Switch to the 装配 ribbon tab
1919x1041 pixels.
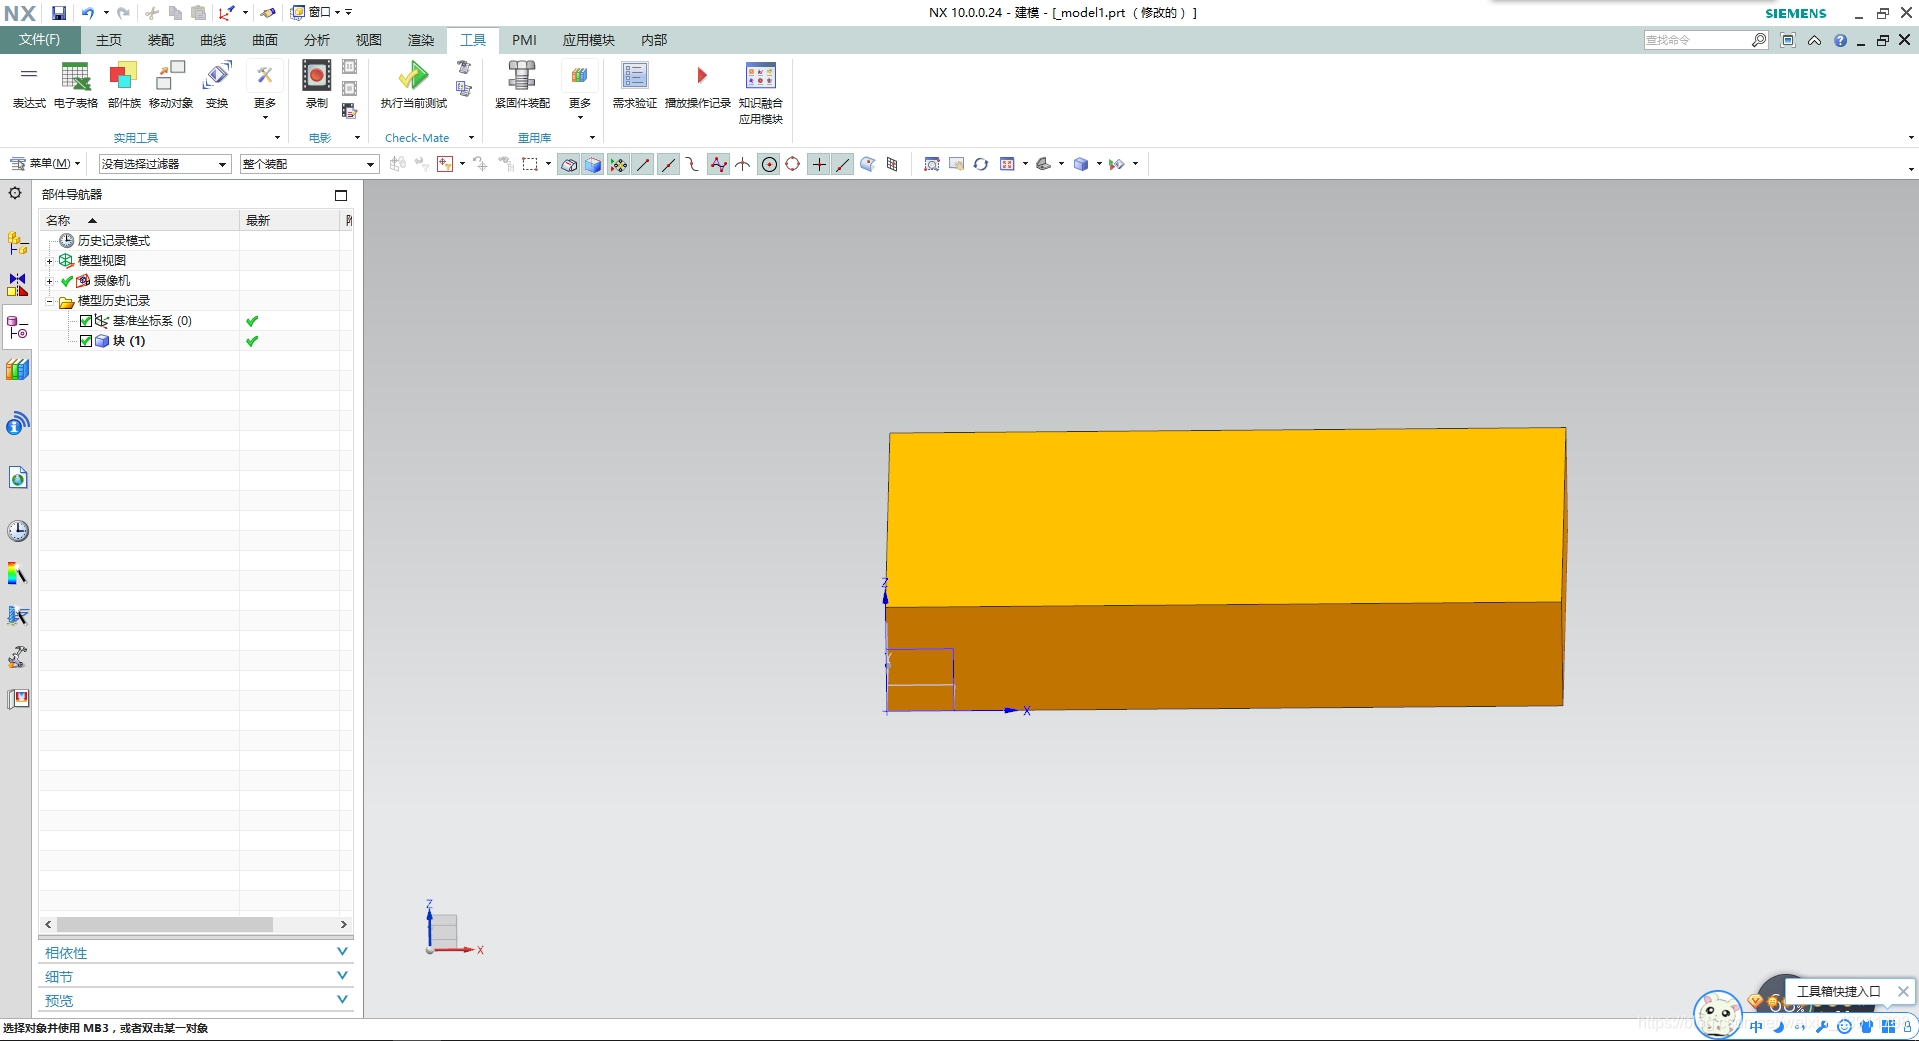[161, 40]
